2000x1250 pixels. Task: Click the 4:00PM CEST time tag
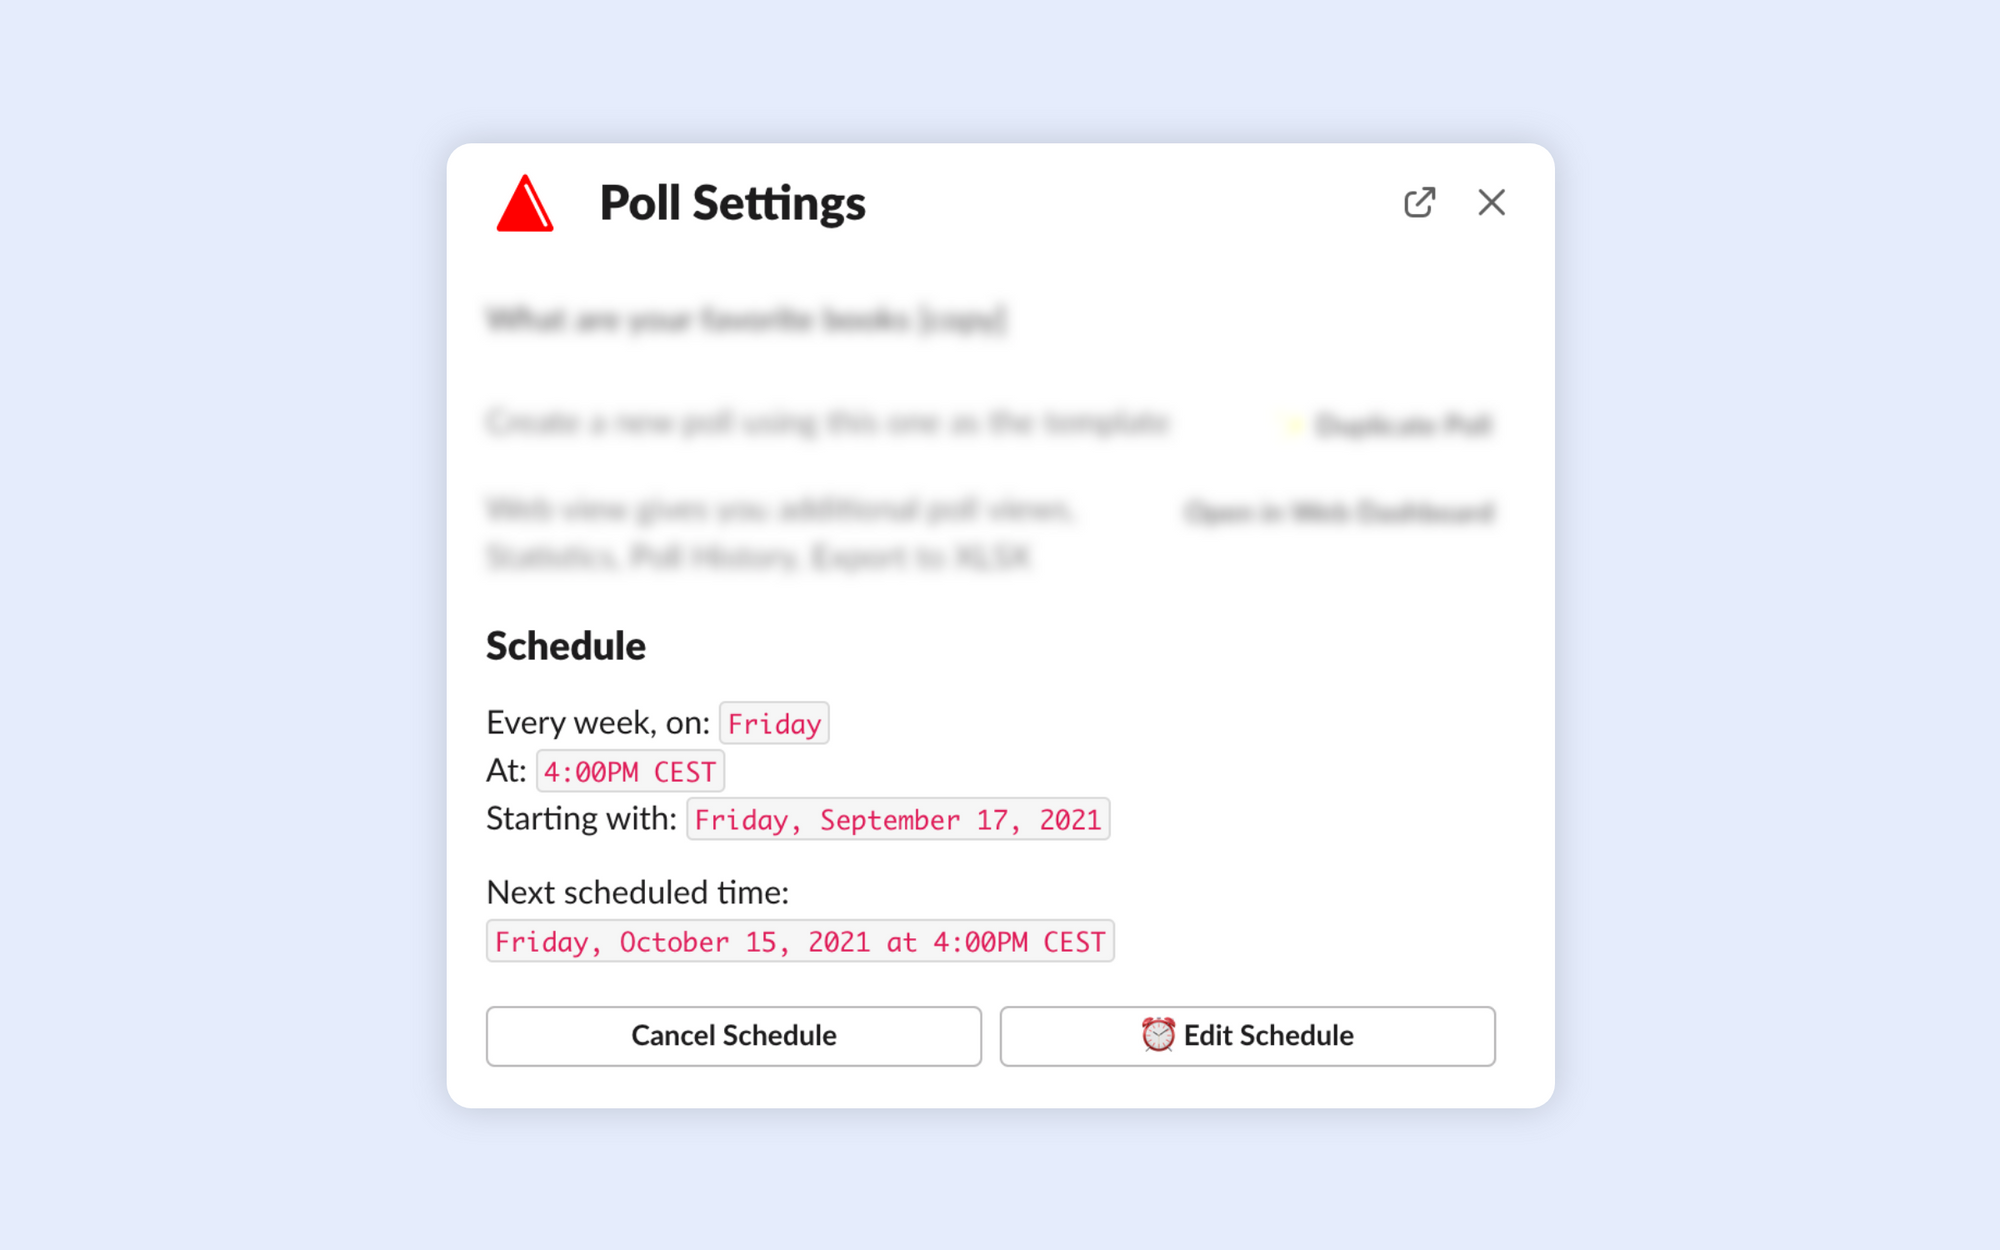[x=630, y=771]
